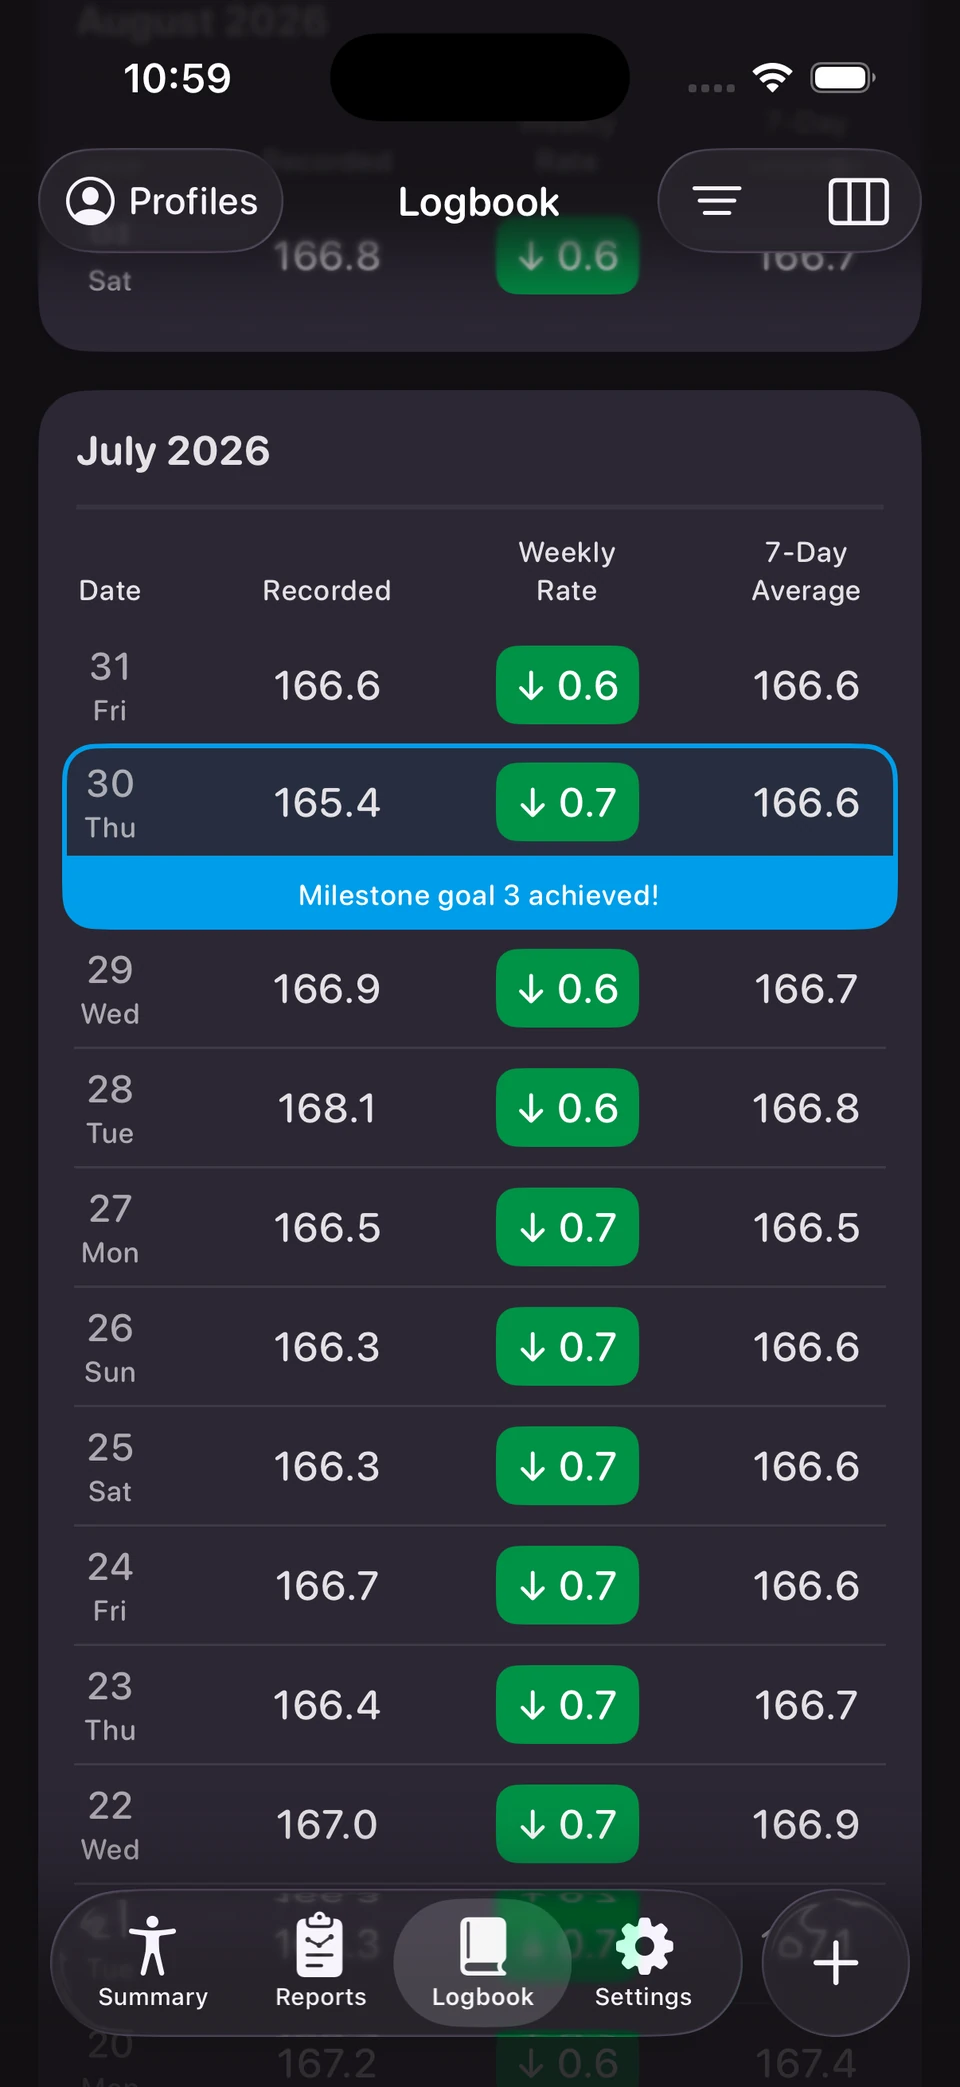Screen dimensions: 960x2087
Task: Tap 7-day average 166.5 for 27 Mon
Action: click(x=806, y=1227)
